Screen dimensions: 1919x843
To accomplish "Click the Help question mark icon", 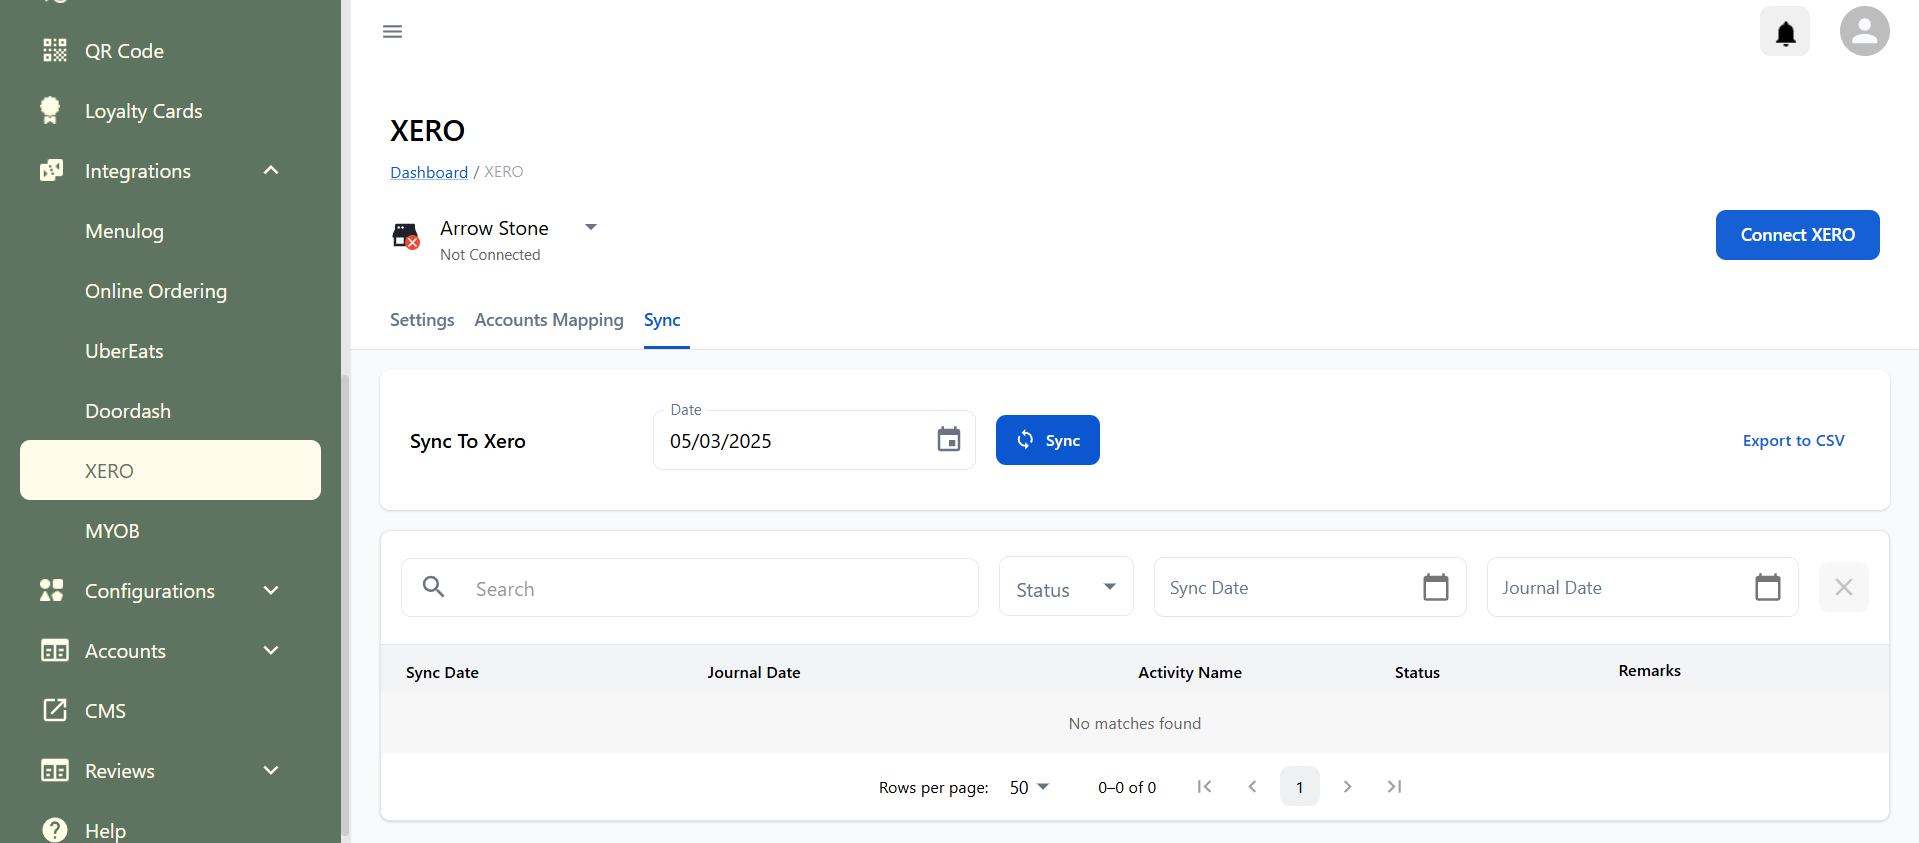I will tap(55, 830).
